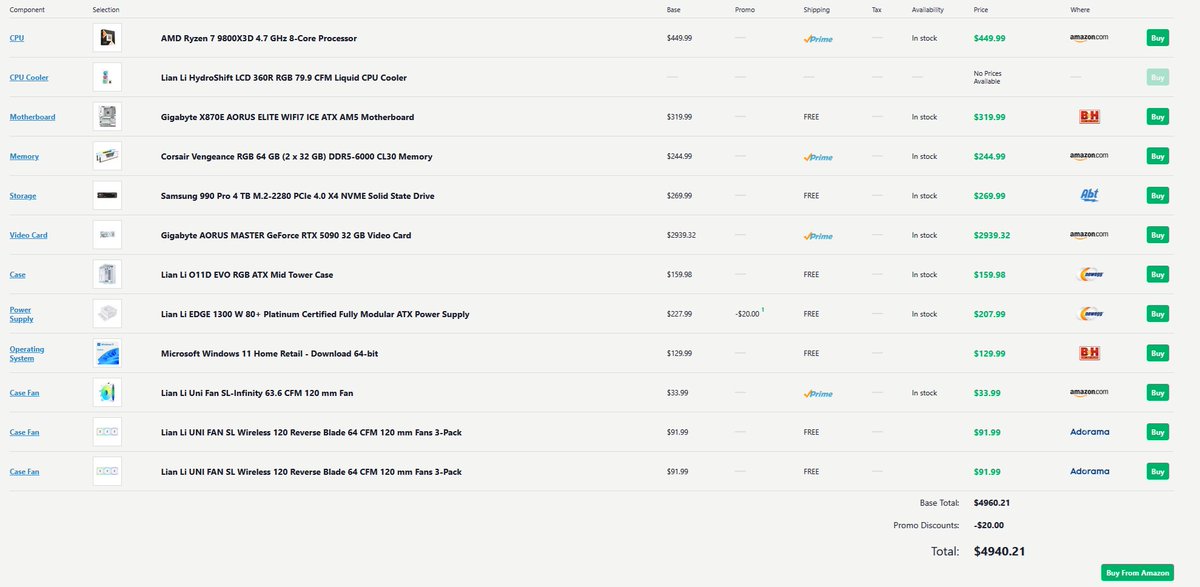Click the AMD Ryzen 7 9800X3D product thumbnail

tap(107, 38)
